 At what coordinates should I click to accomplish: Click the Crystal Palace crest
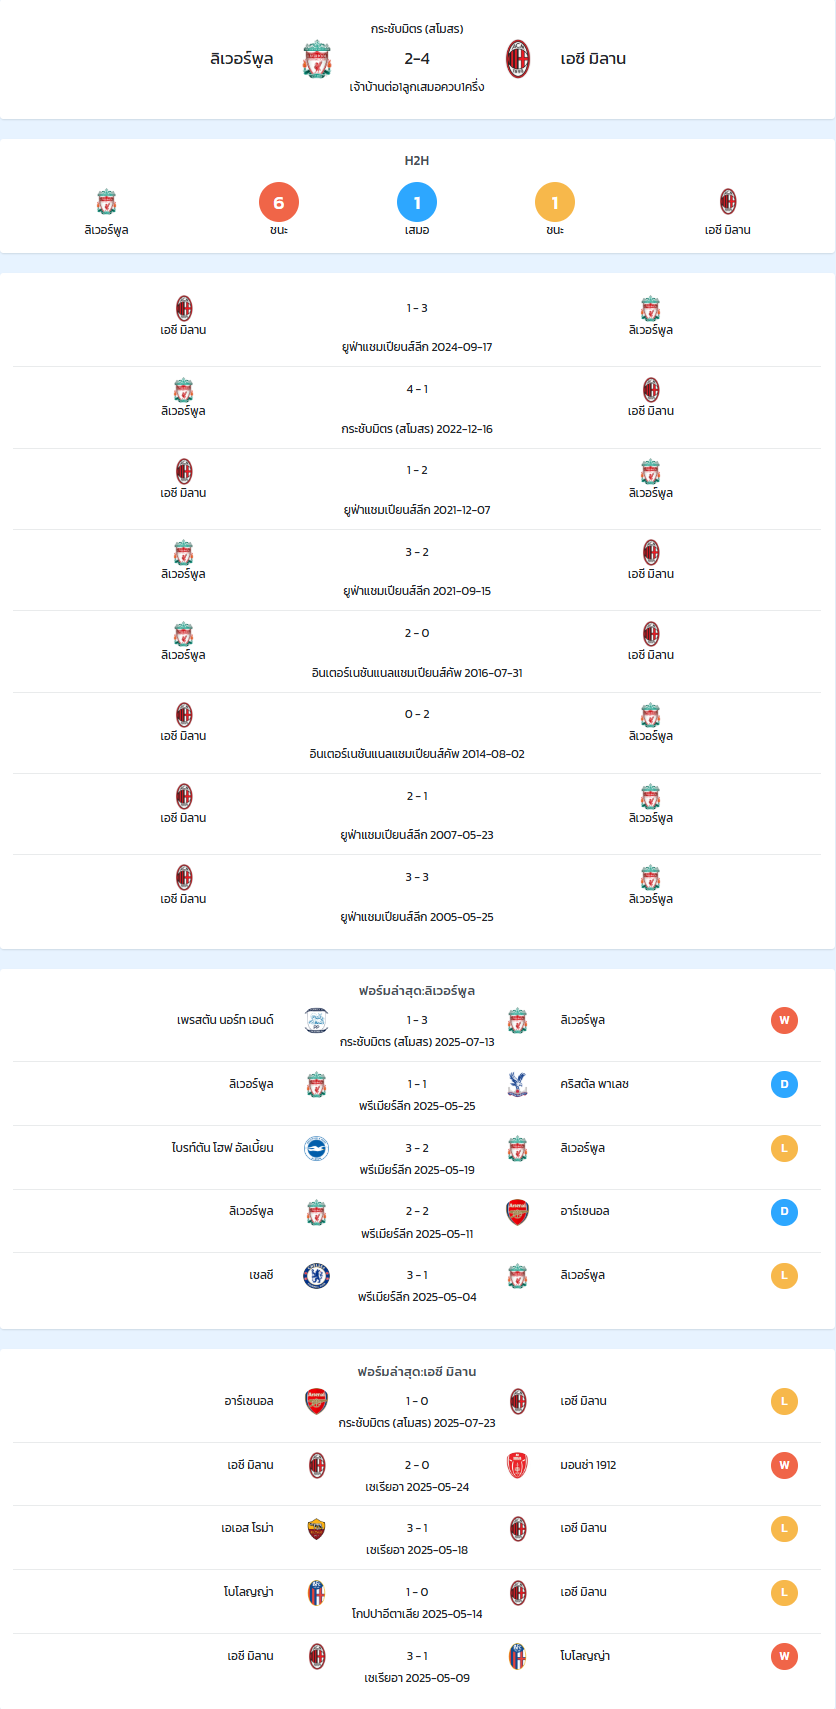[517, 1084]
